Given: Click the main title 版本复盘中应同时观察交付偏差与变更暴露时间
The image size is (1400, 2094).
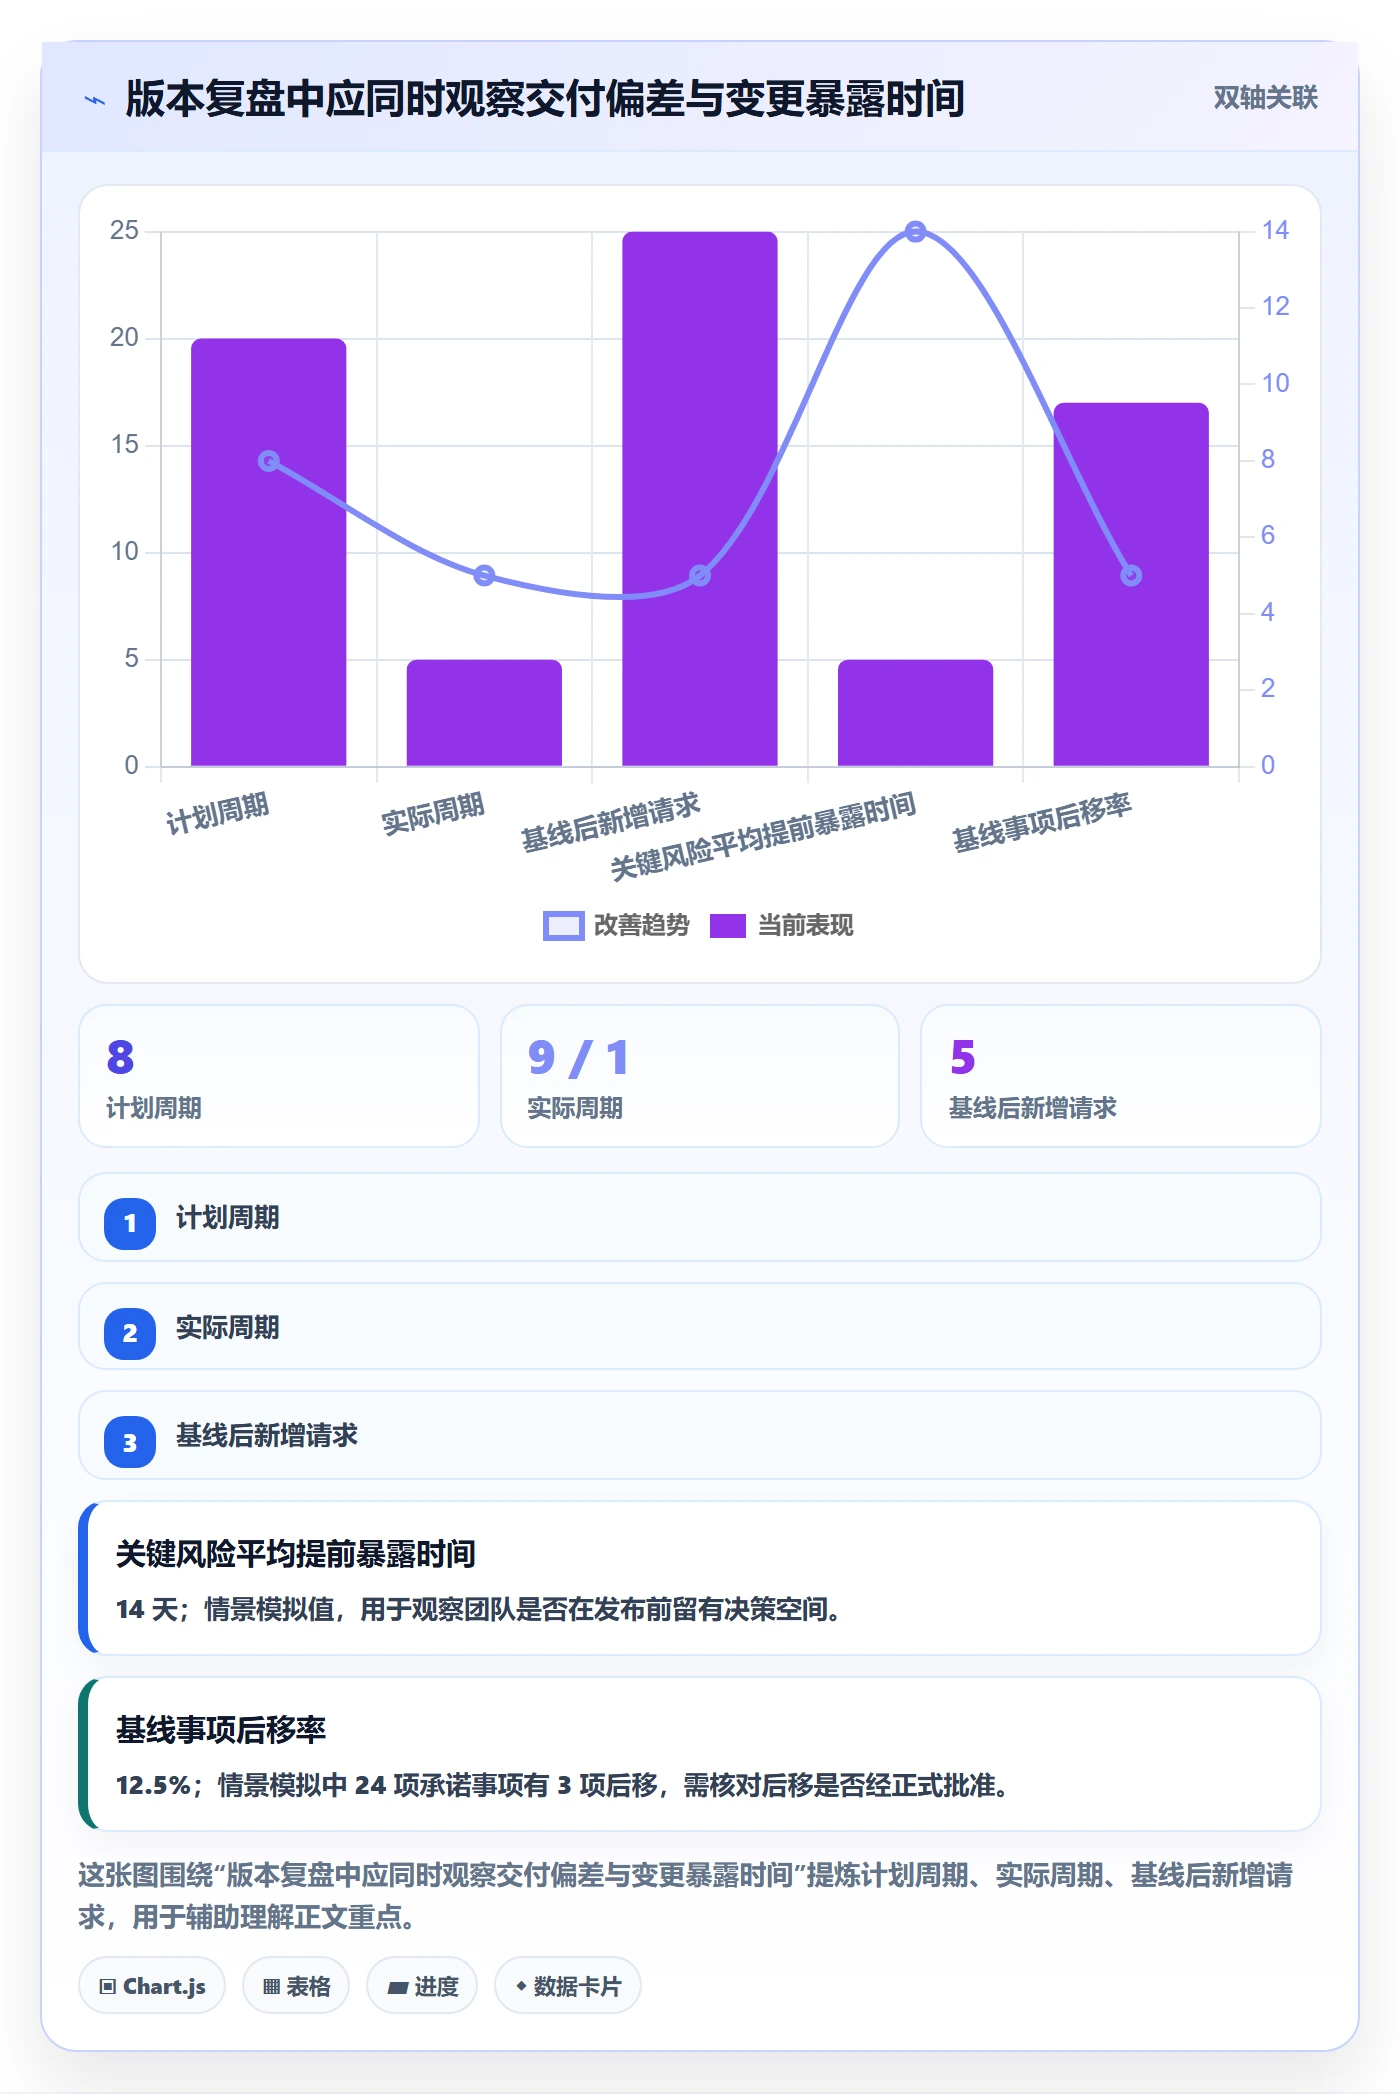Looking at the screenshot, I should pos(545,99).
